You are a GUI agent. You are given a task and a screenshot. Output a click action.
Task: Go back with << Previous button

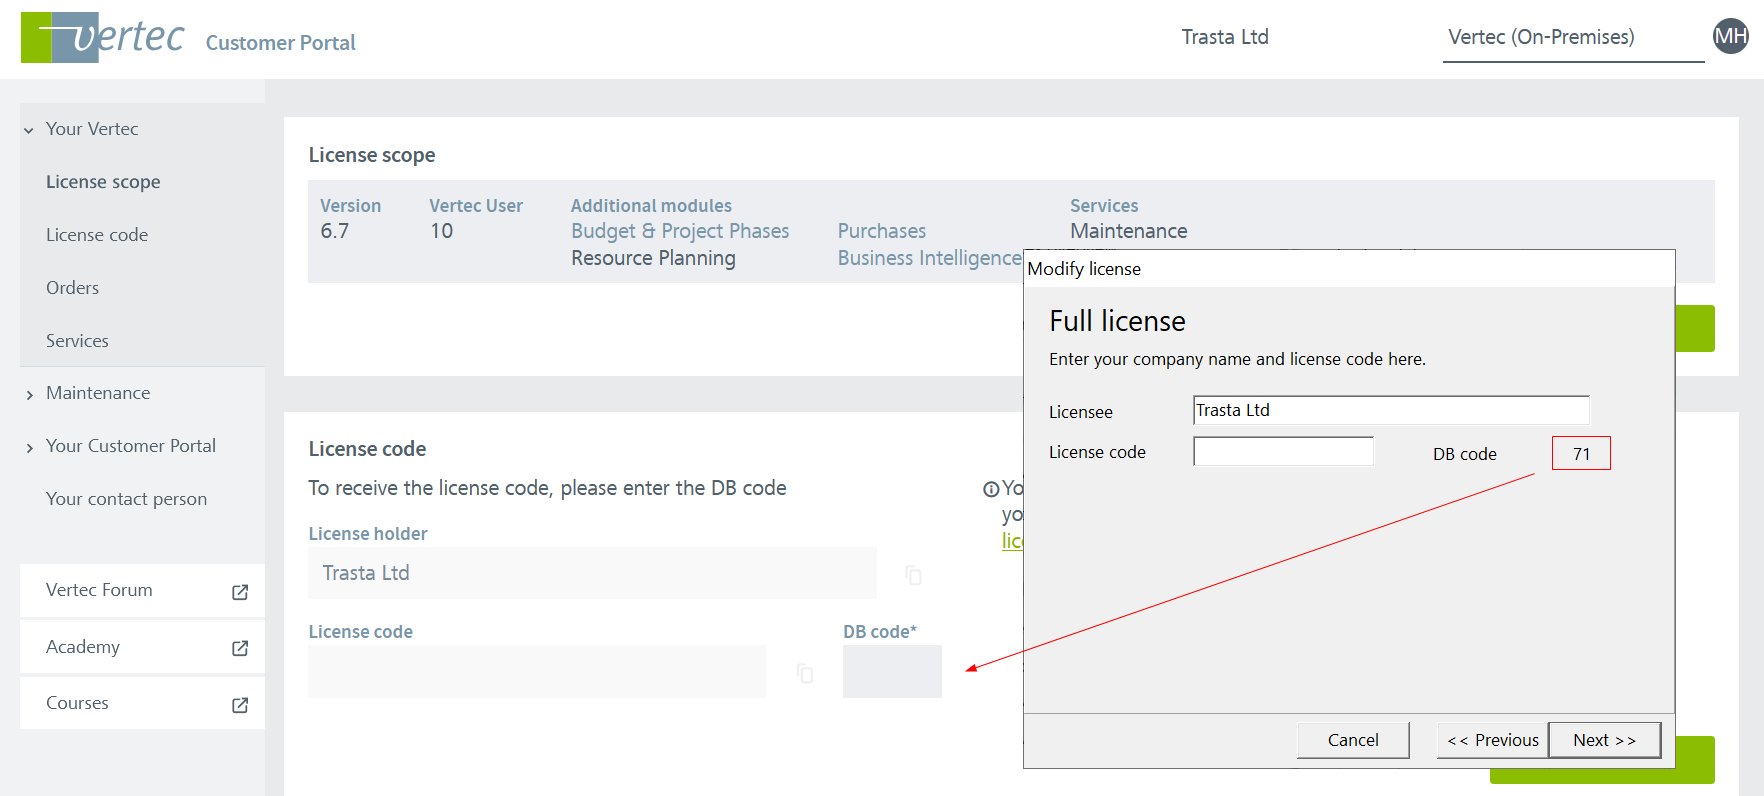[1492, 740]
